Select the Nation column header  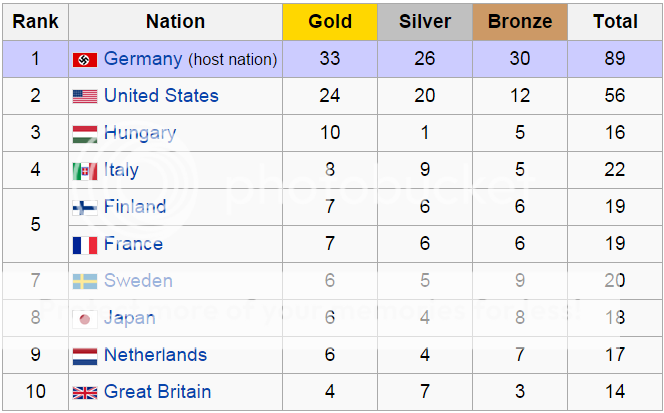pos(175,21)
